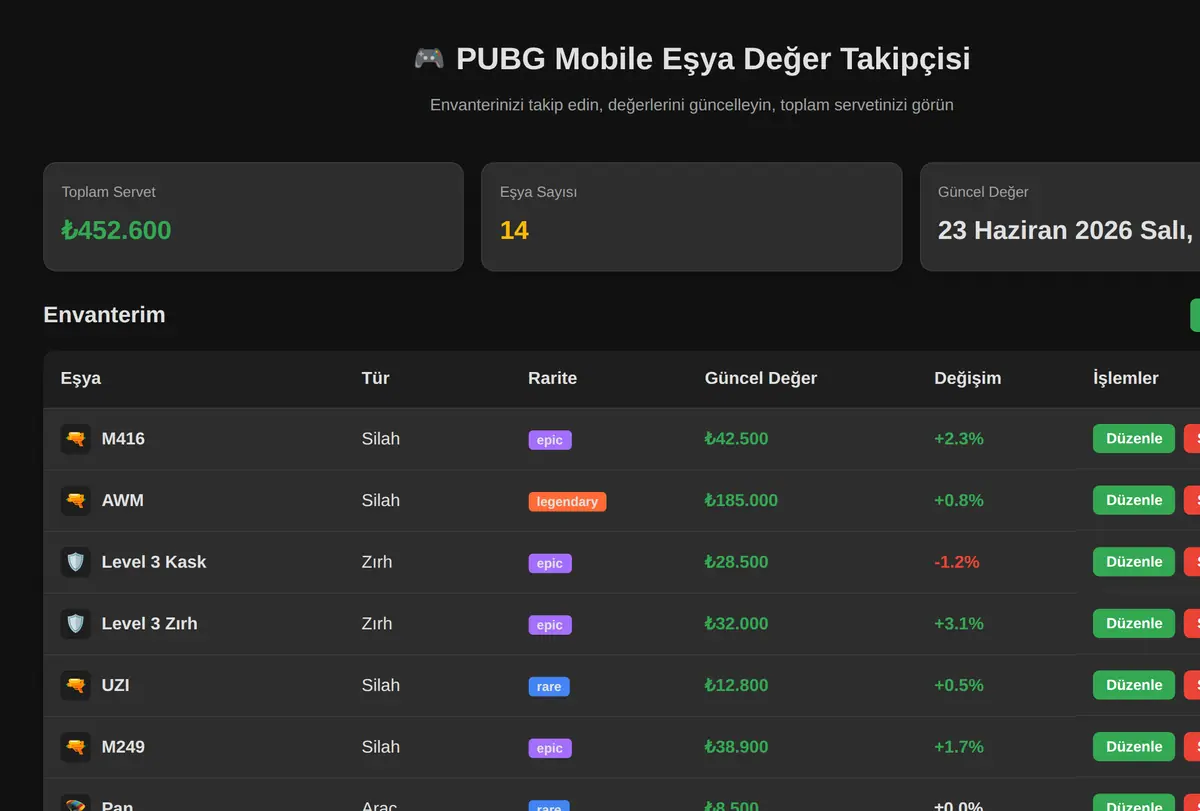Click the UZI gun icon
1200x811 pixels.
pyautogui.click(x=76, y=685)
